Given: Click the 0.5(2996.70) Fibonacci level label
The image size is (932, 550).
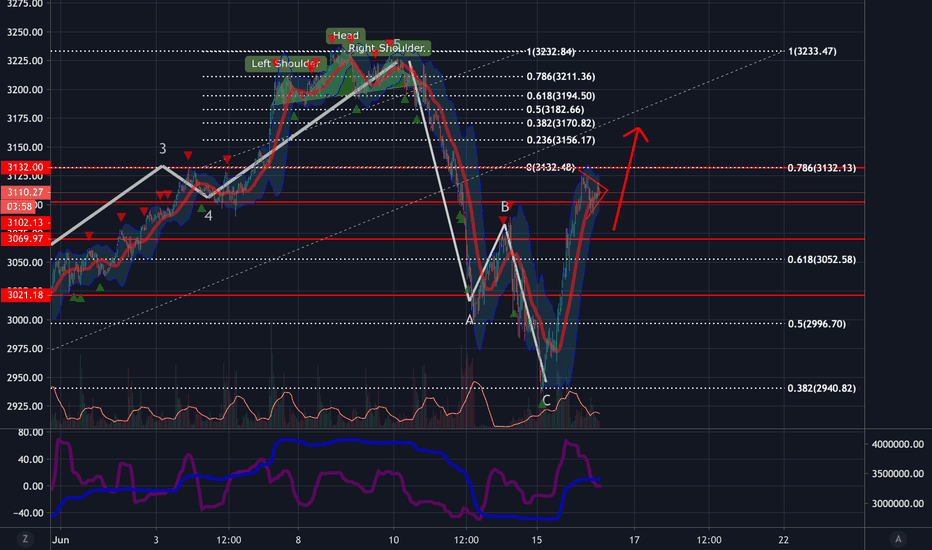Looking at the screenshot, I should [x=817, y=323].
